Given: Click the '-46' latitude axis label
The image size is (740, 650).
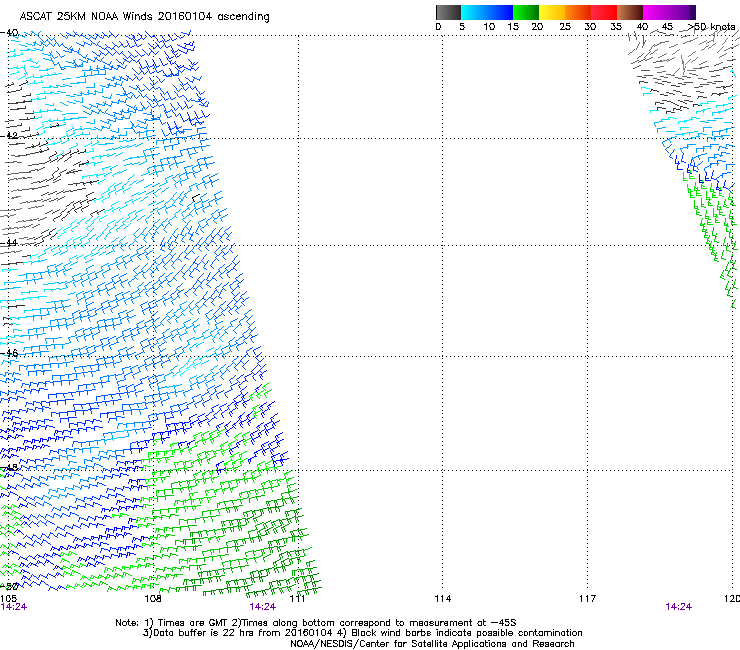Looking at the screenshot, I should [x=9, y=353].
